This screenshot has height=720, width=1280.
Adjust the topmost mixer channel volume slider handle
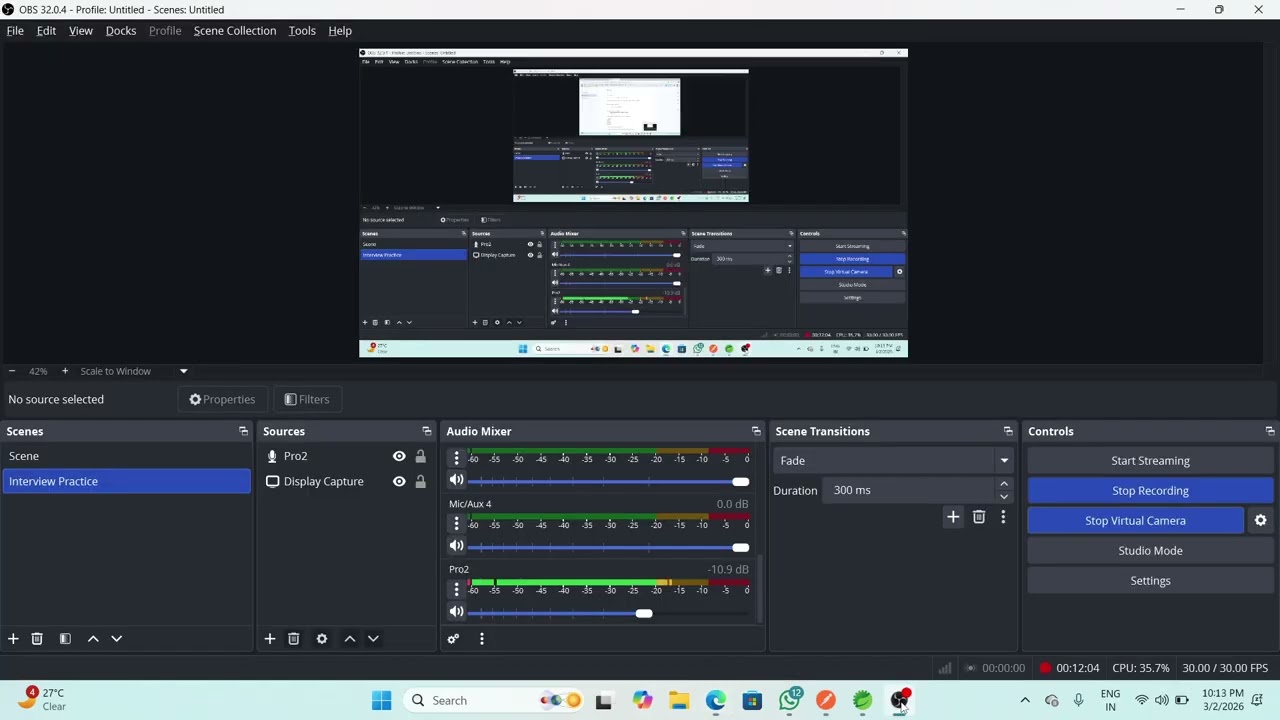tap(740, 481)
